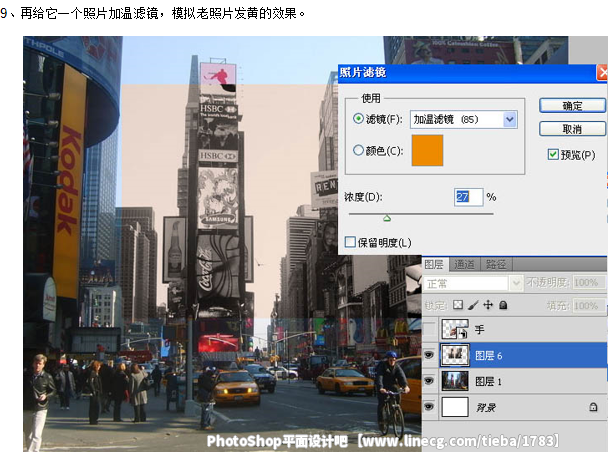Click the 浓度 slider handle
615x460 pixels.
coord(387,218)
